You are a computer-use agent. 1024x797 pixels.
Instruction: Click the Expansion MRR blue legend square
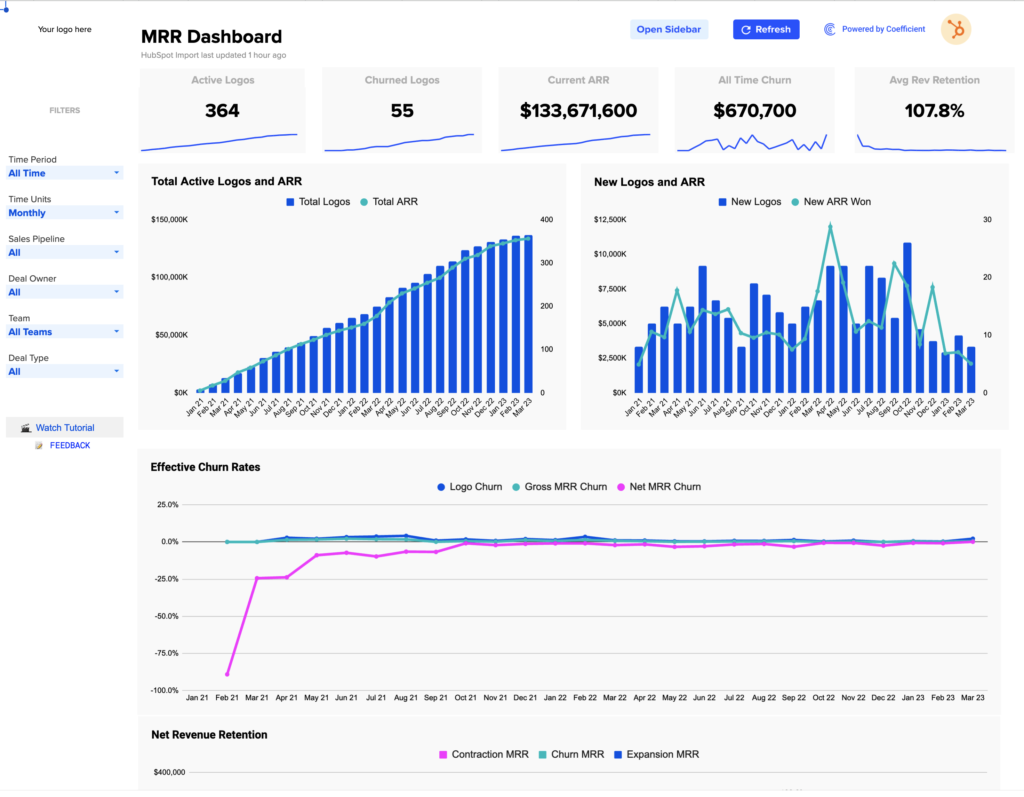pyautogui.click(x=618, y=755)
